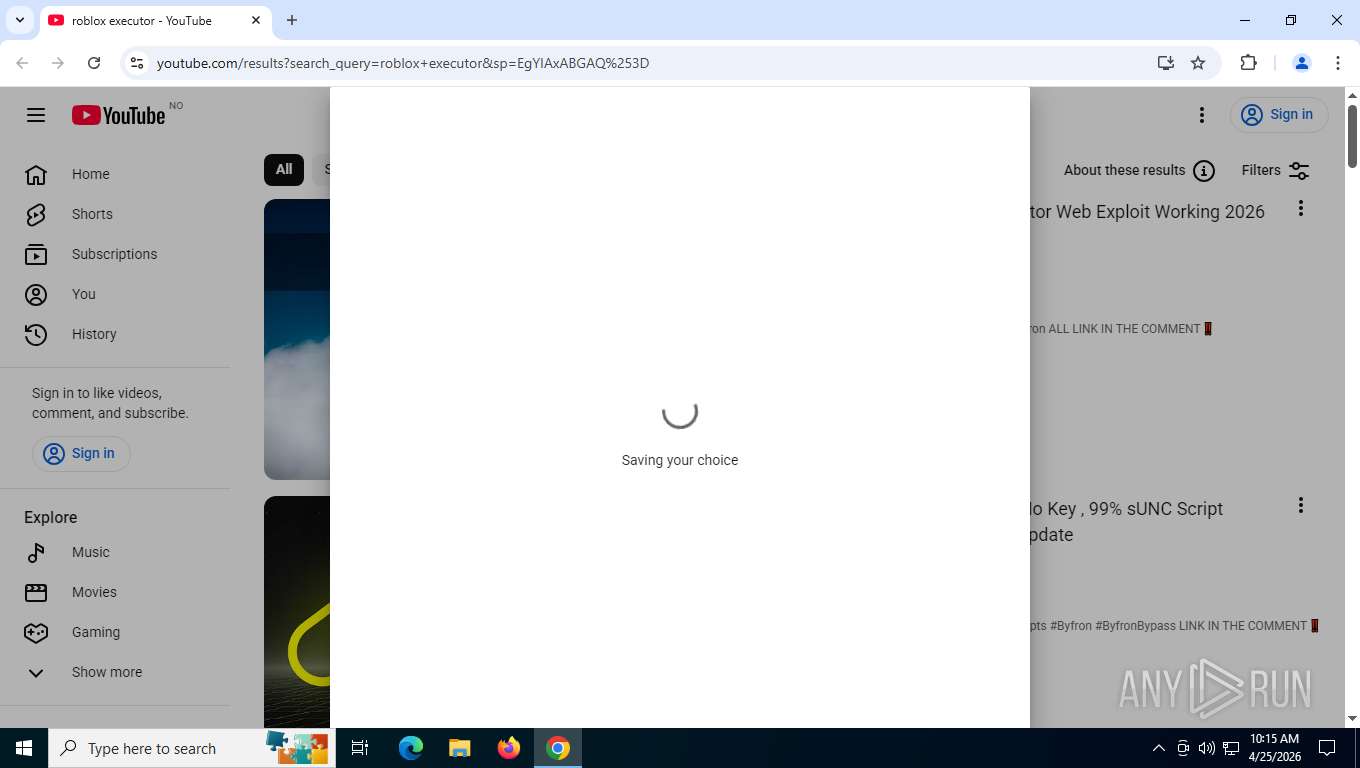The width and height of the screenshot is (1360, 768).
Task: Select the All filter chip
Action: [x=284, y=170]
